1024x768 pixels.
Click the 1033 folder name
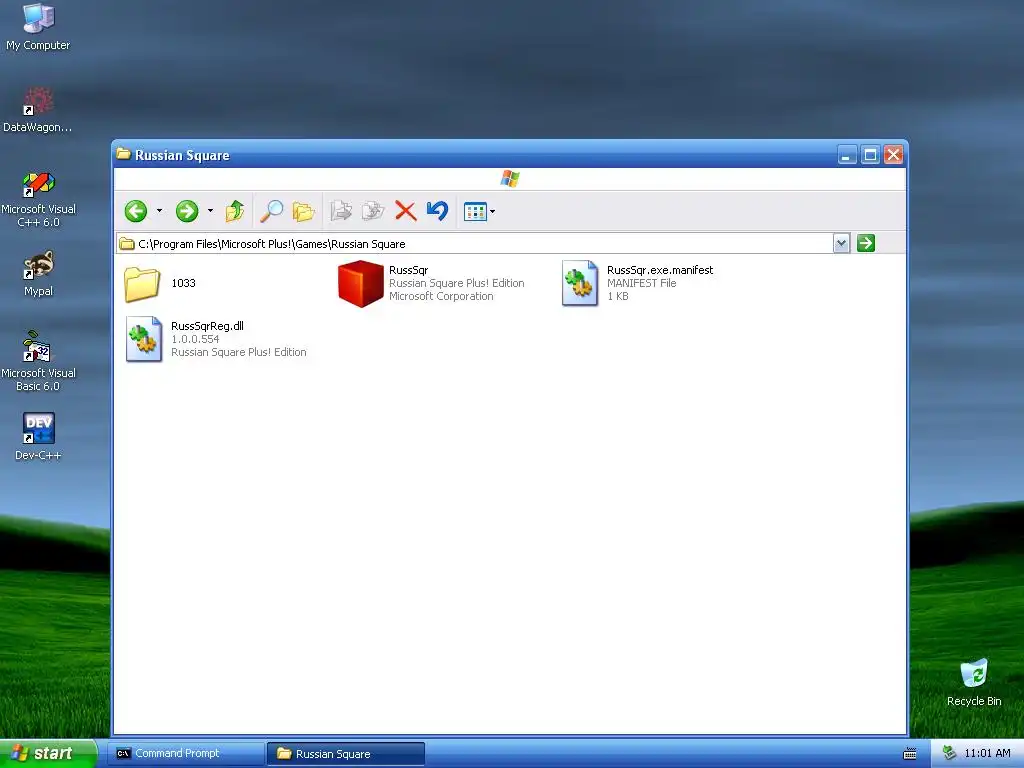tap(184, 283)
